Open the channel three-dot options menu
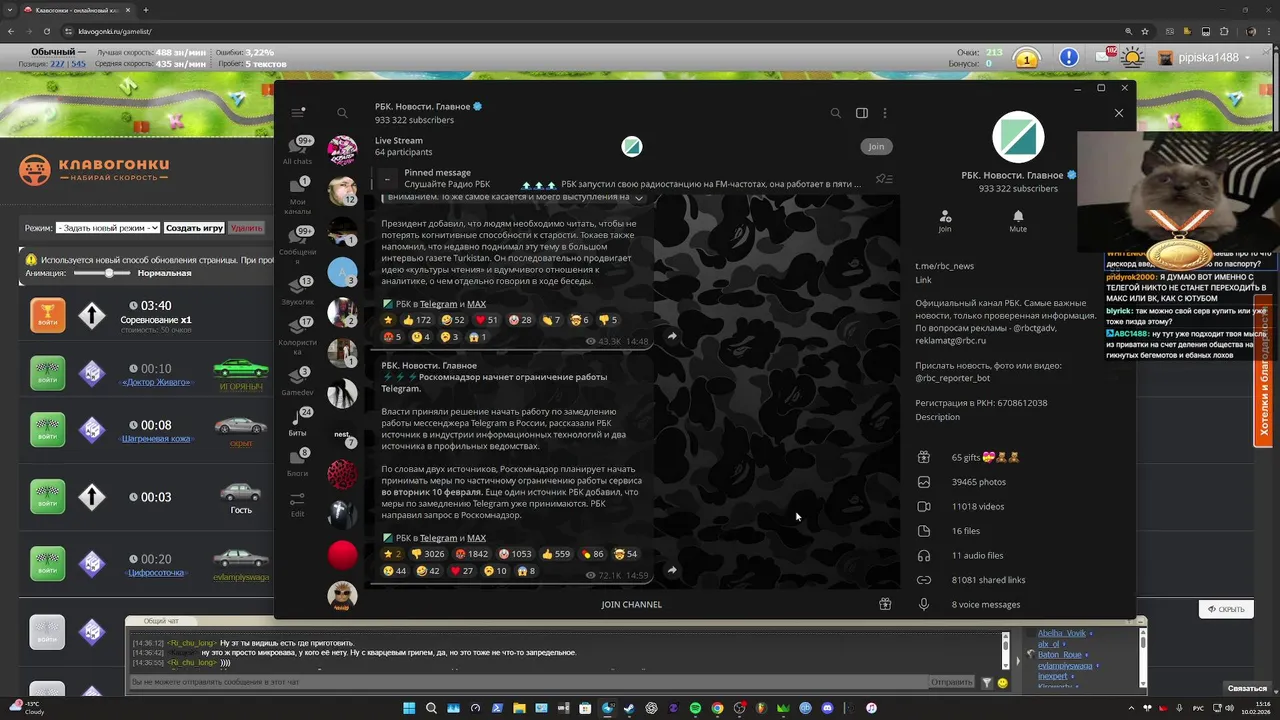The image size is (1280, 720). click(884, 113)
